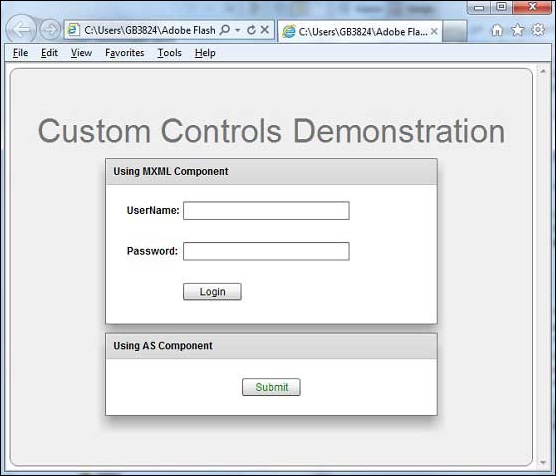Close the Adobe Fla... tab

pyautogui.click(x=434, y=32)
